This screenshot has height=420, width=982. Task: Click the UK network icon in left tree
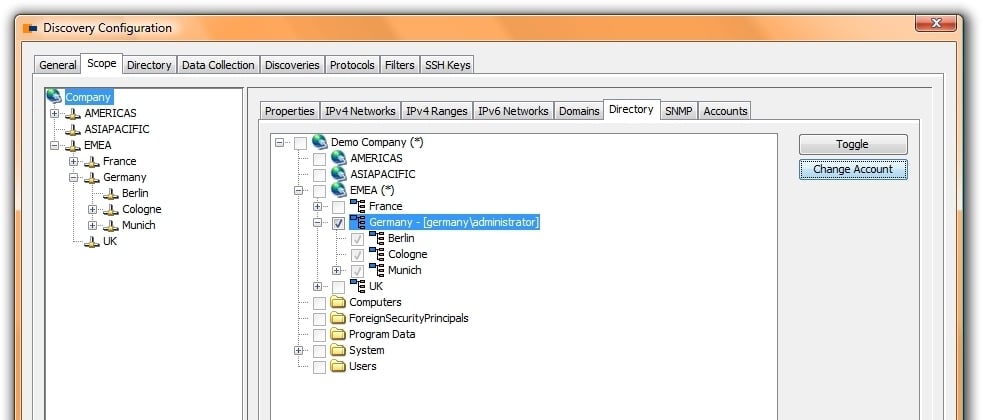coord(92,242)
